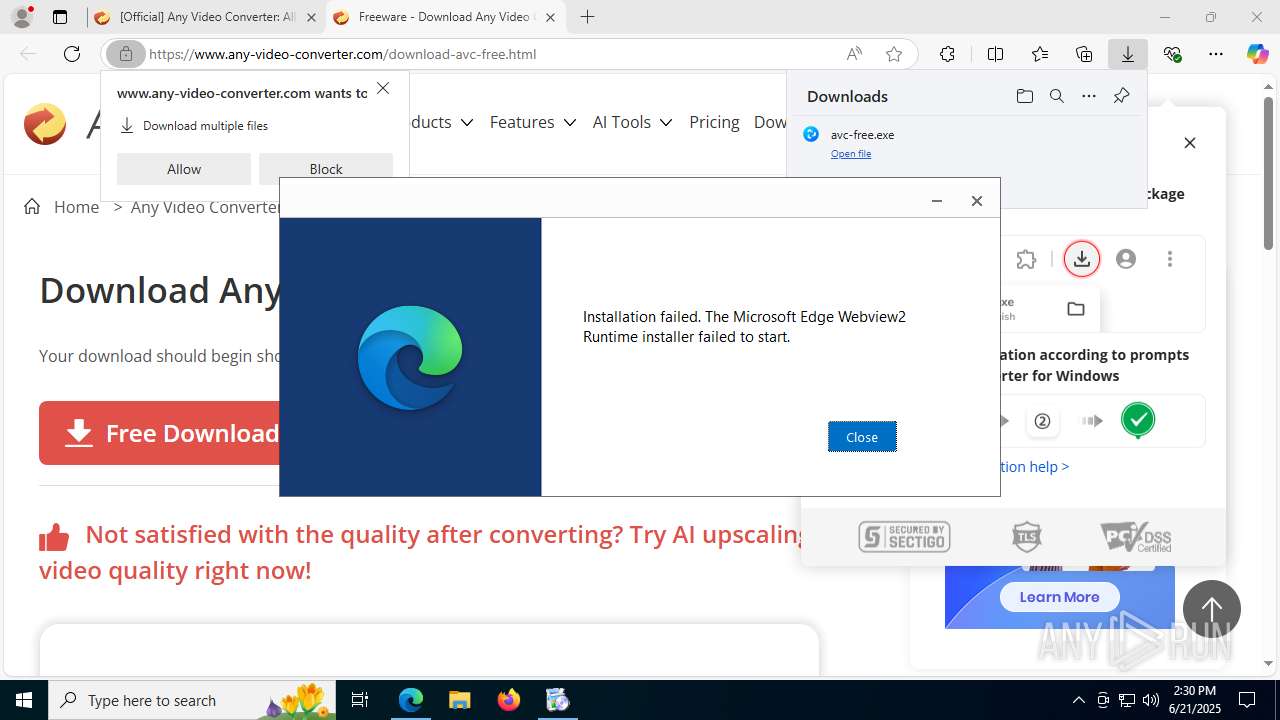The height and width of the screenshot is (720, 1280).
Task: Select the Freeware Download Any Video tab
Action: coord(446,17)
